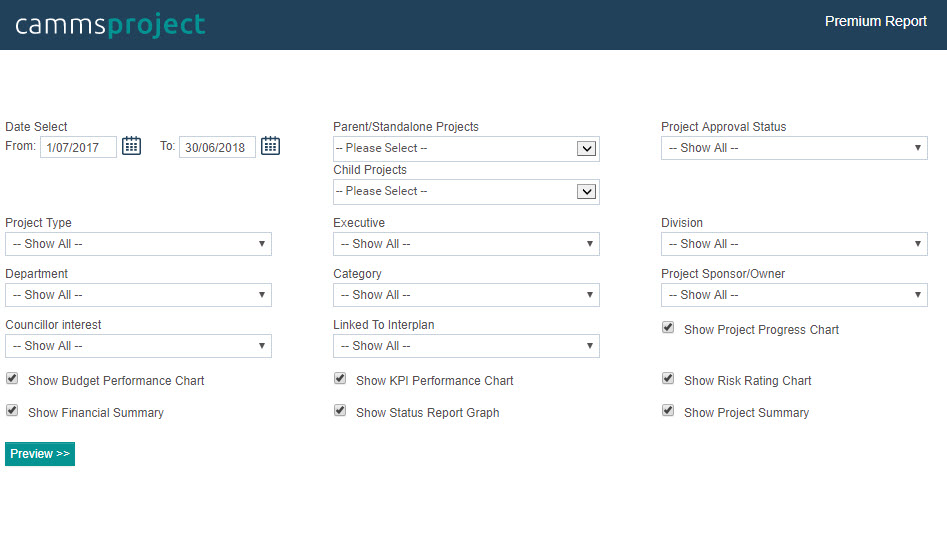Disable Show KPI Performance Chart
Viewport: 947px width, 553px height.
point(340,379)
